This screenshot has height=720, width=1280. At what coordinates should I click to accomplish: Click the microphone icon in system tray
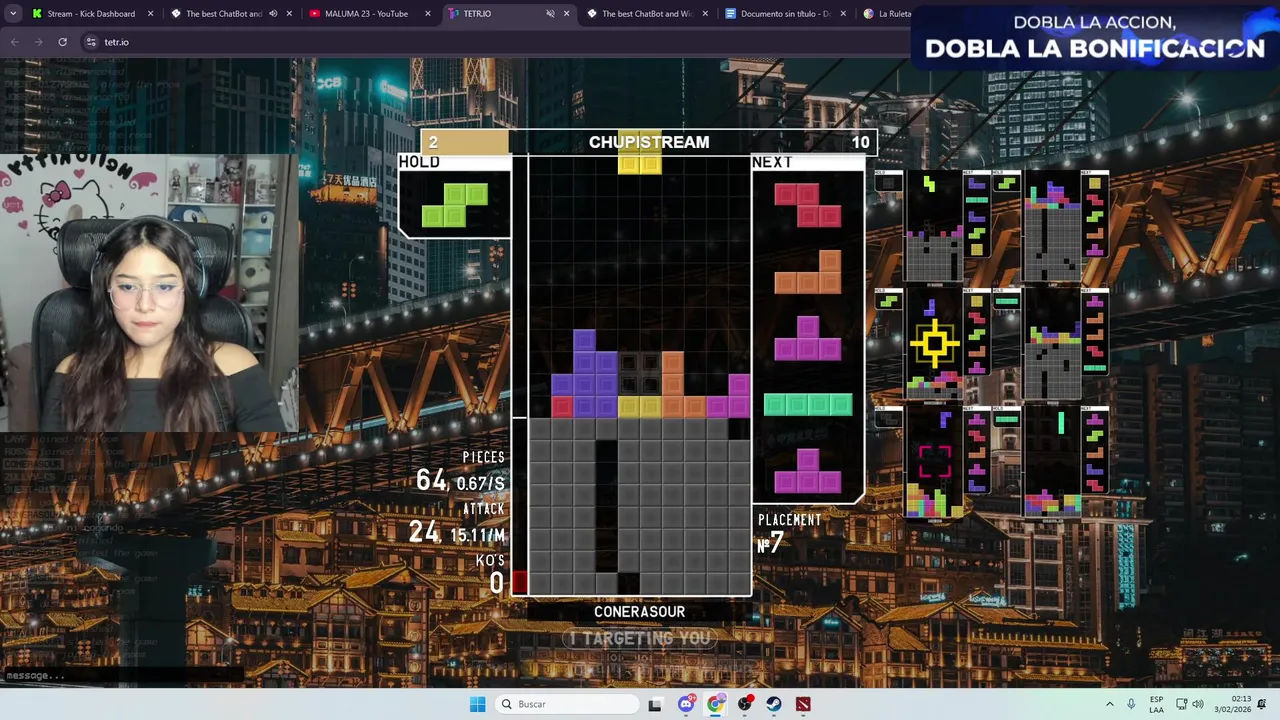[x=1131, y=704]
